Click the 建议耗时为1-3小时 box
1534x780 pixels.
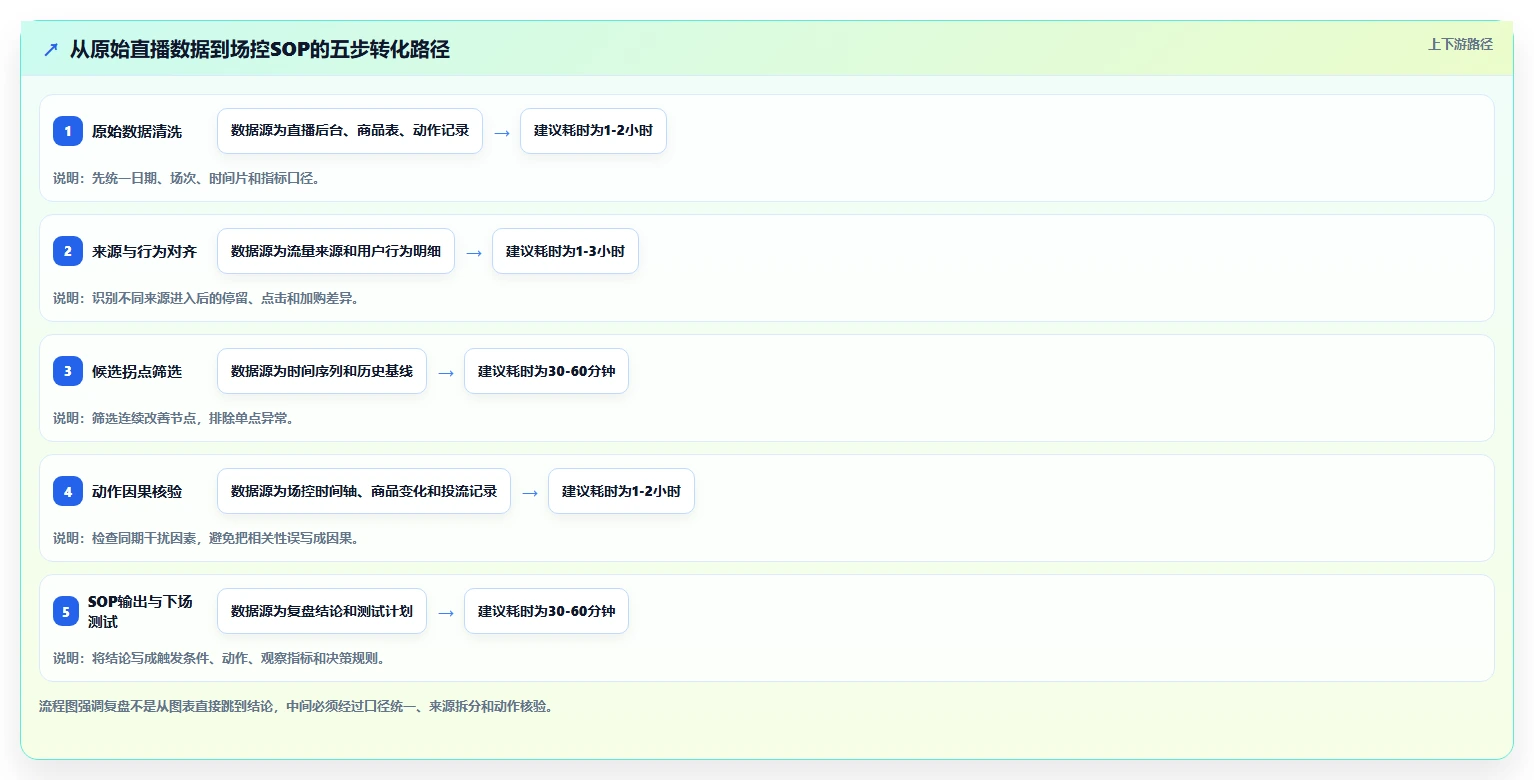coord(565,251)
